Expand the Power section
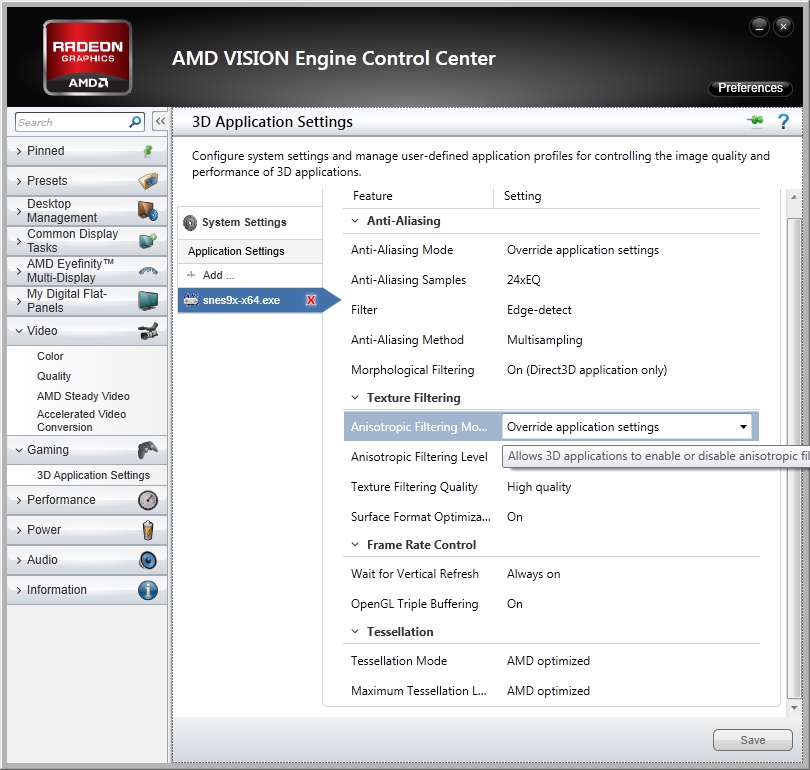The height and width of the screenshot is (770, 810). pyautogui.click(x=19, y=530)
